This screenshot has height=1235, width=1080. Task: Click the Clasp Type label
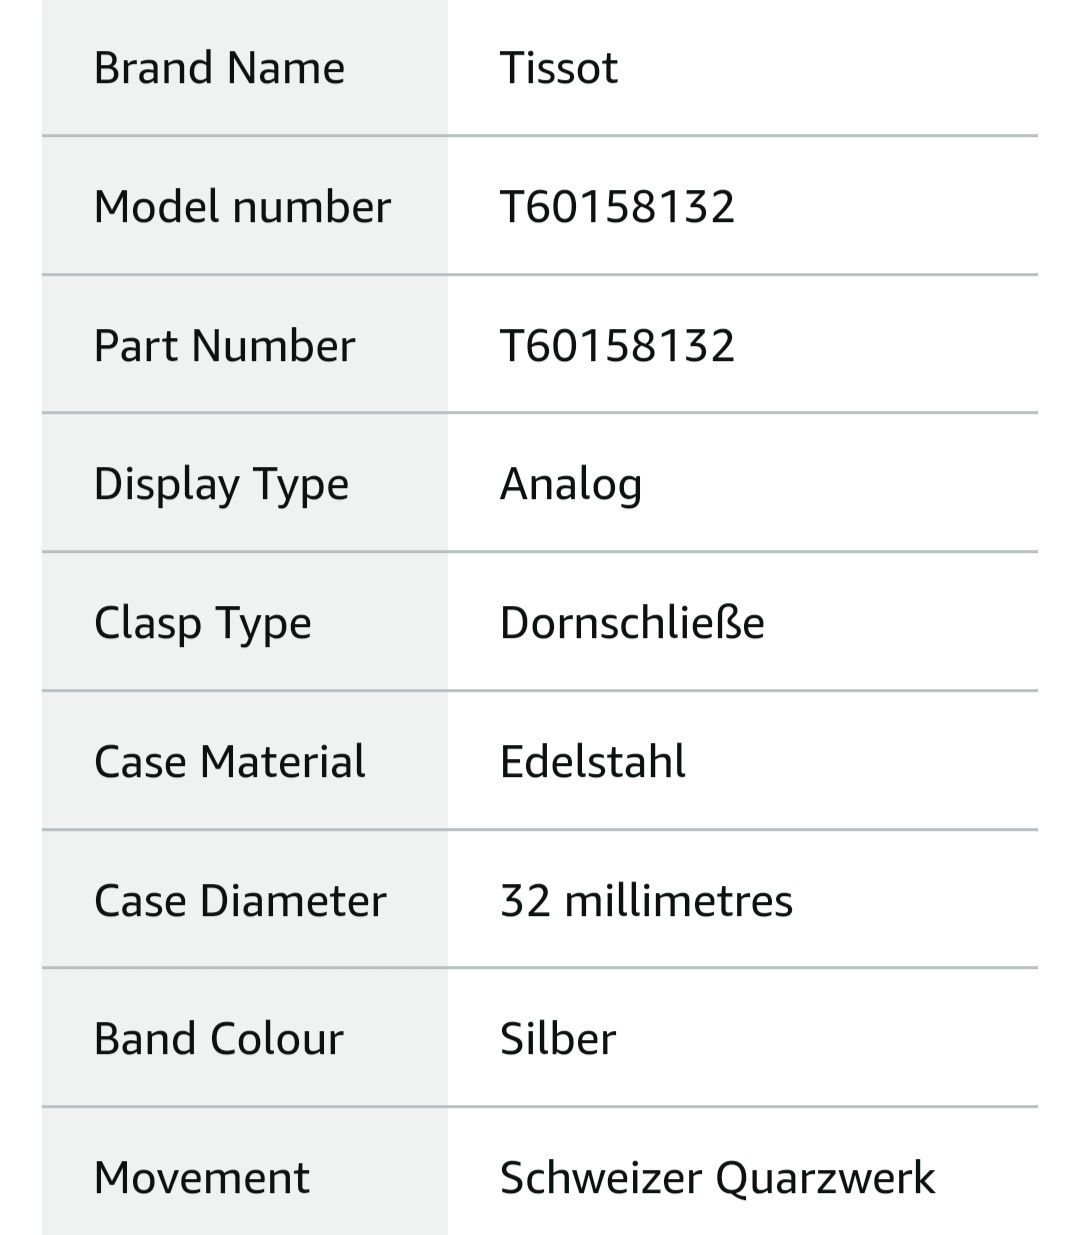[x=202, y=623]
